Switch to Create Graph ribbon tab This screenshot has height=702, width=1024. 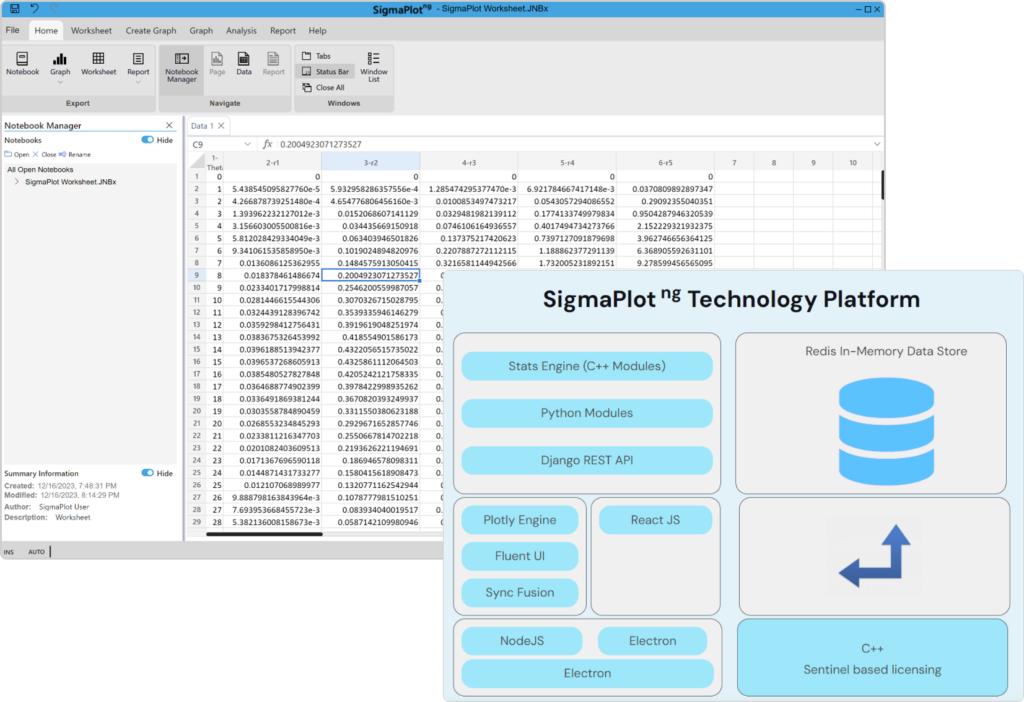151,31
